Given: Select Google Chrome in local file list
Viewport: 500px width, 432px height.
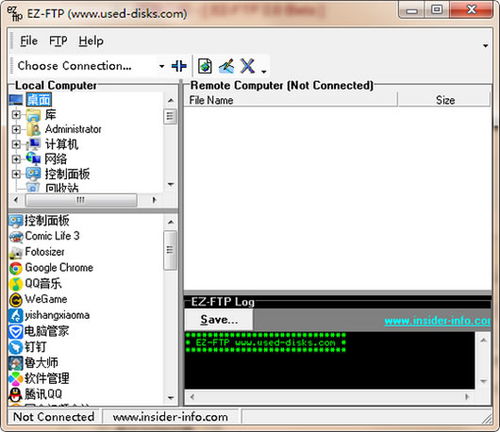Looking at the screenshot, I should 51,267.
